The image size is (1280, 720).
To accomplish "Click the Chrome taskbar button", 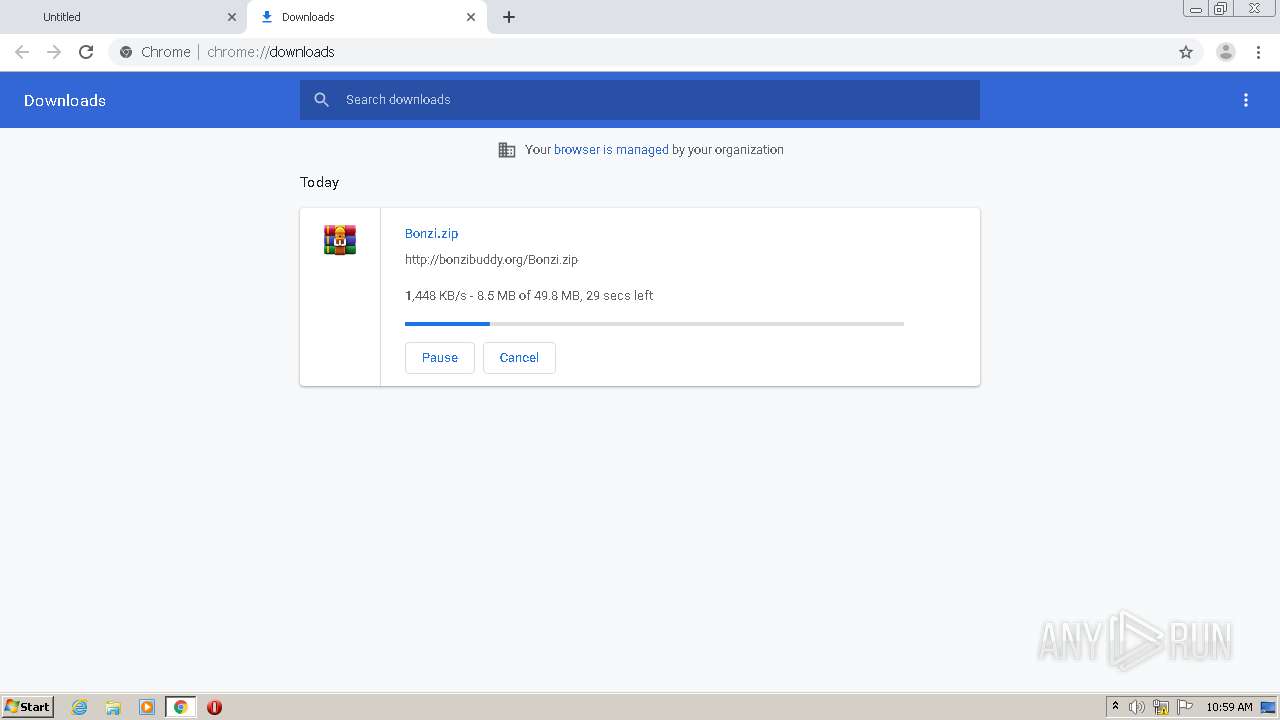I will tap(180, 707).
